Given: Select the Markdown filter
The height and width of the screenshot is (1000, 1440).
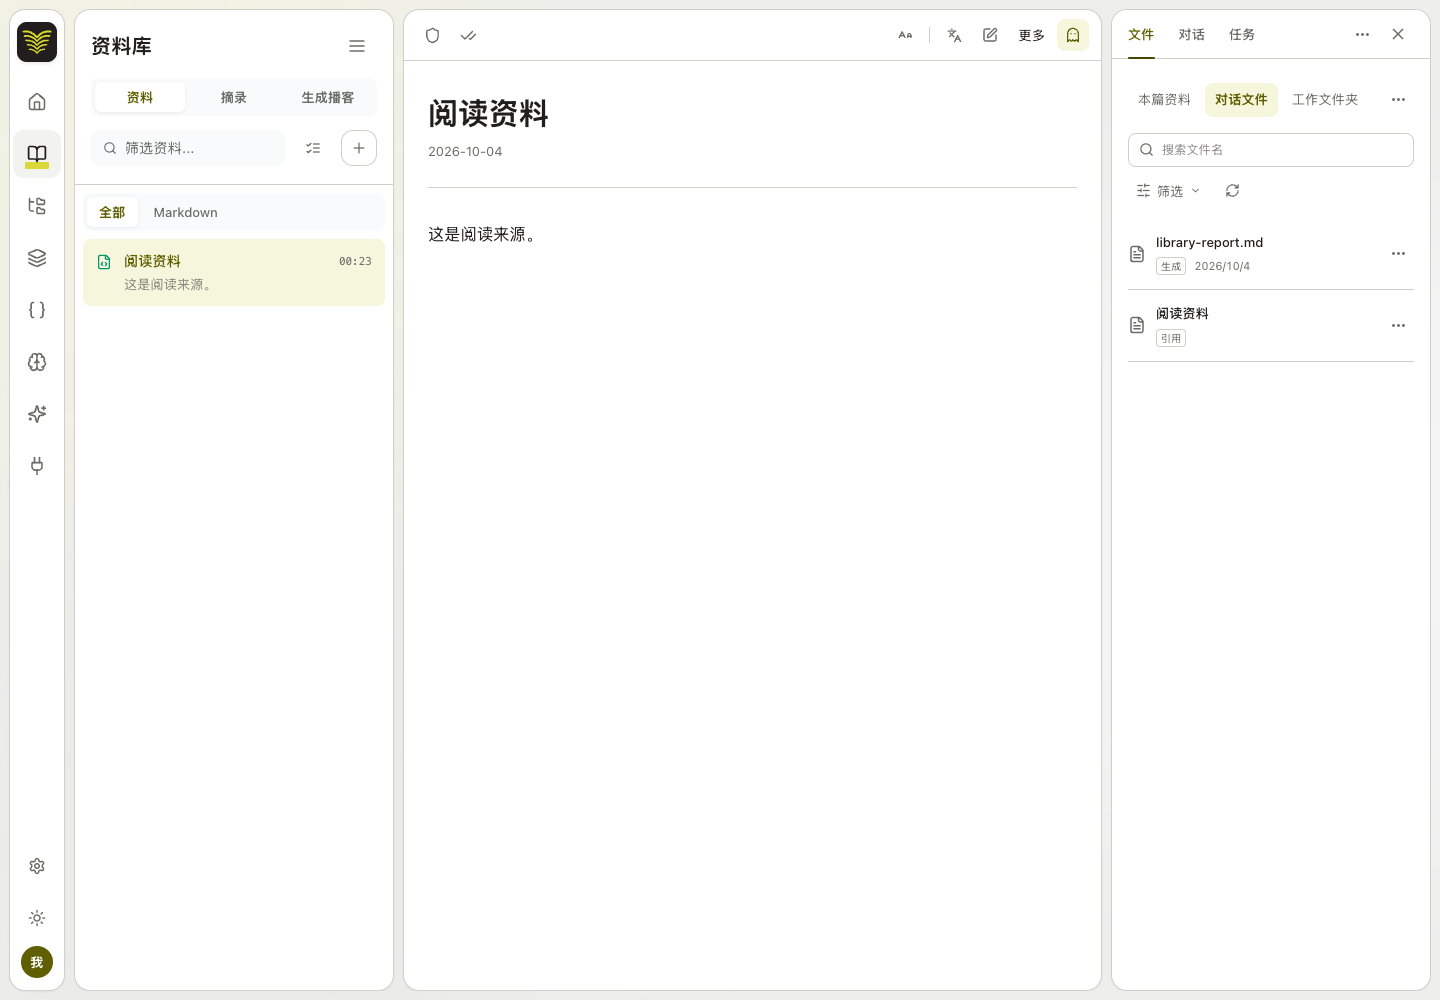Looking at the screenshot, I should (185, 212).
